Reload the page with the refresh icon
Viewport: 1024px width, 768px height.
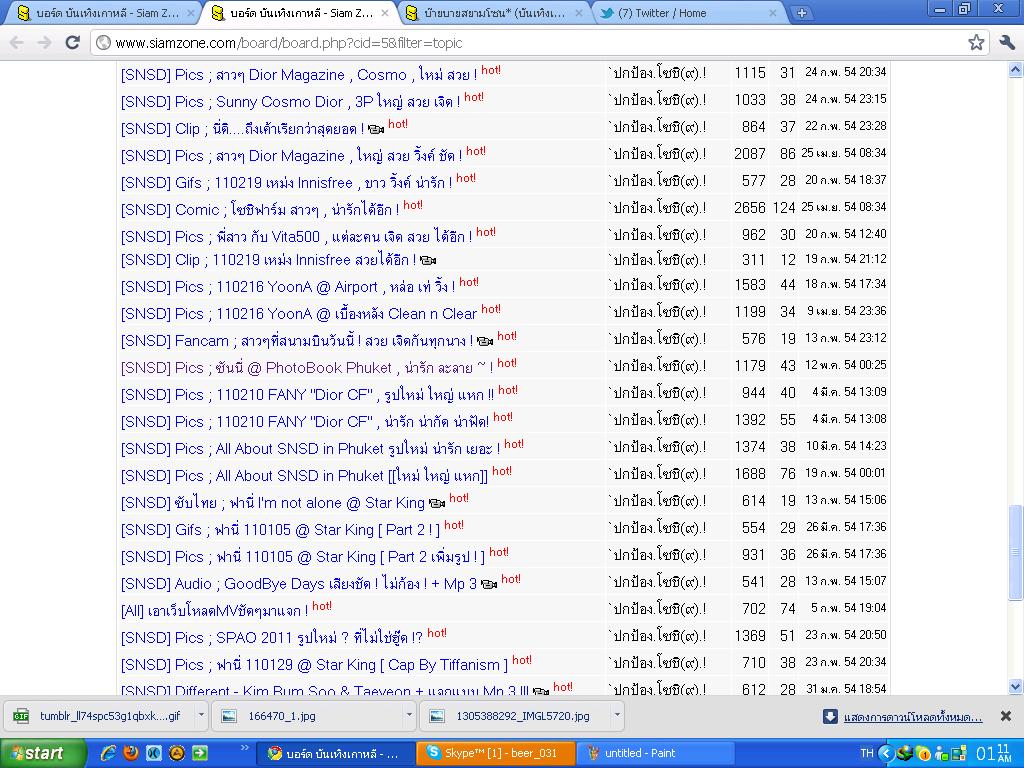coord(72,42)
